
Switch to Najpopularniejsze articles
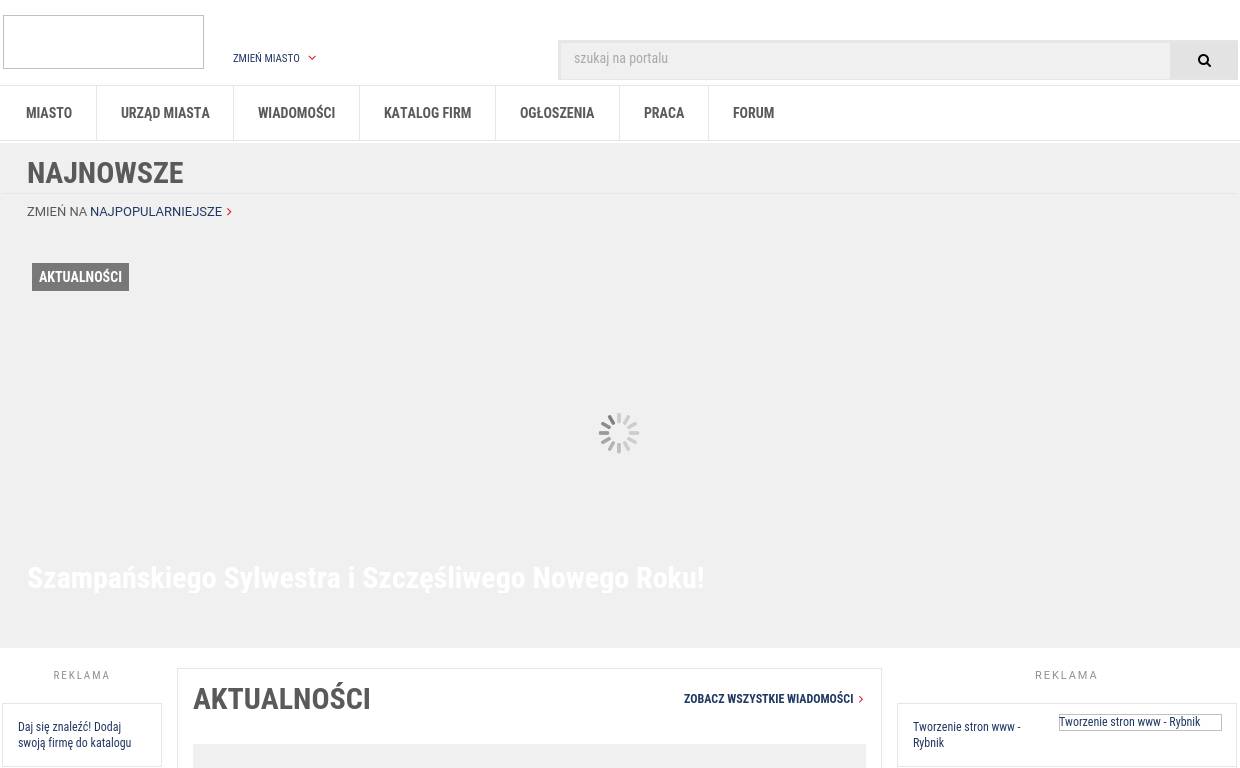pos(156,212)
